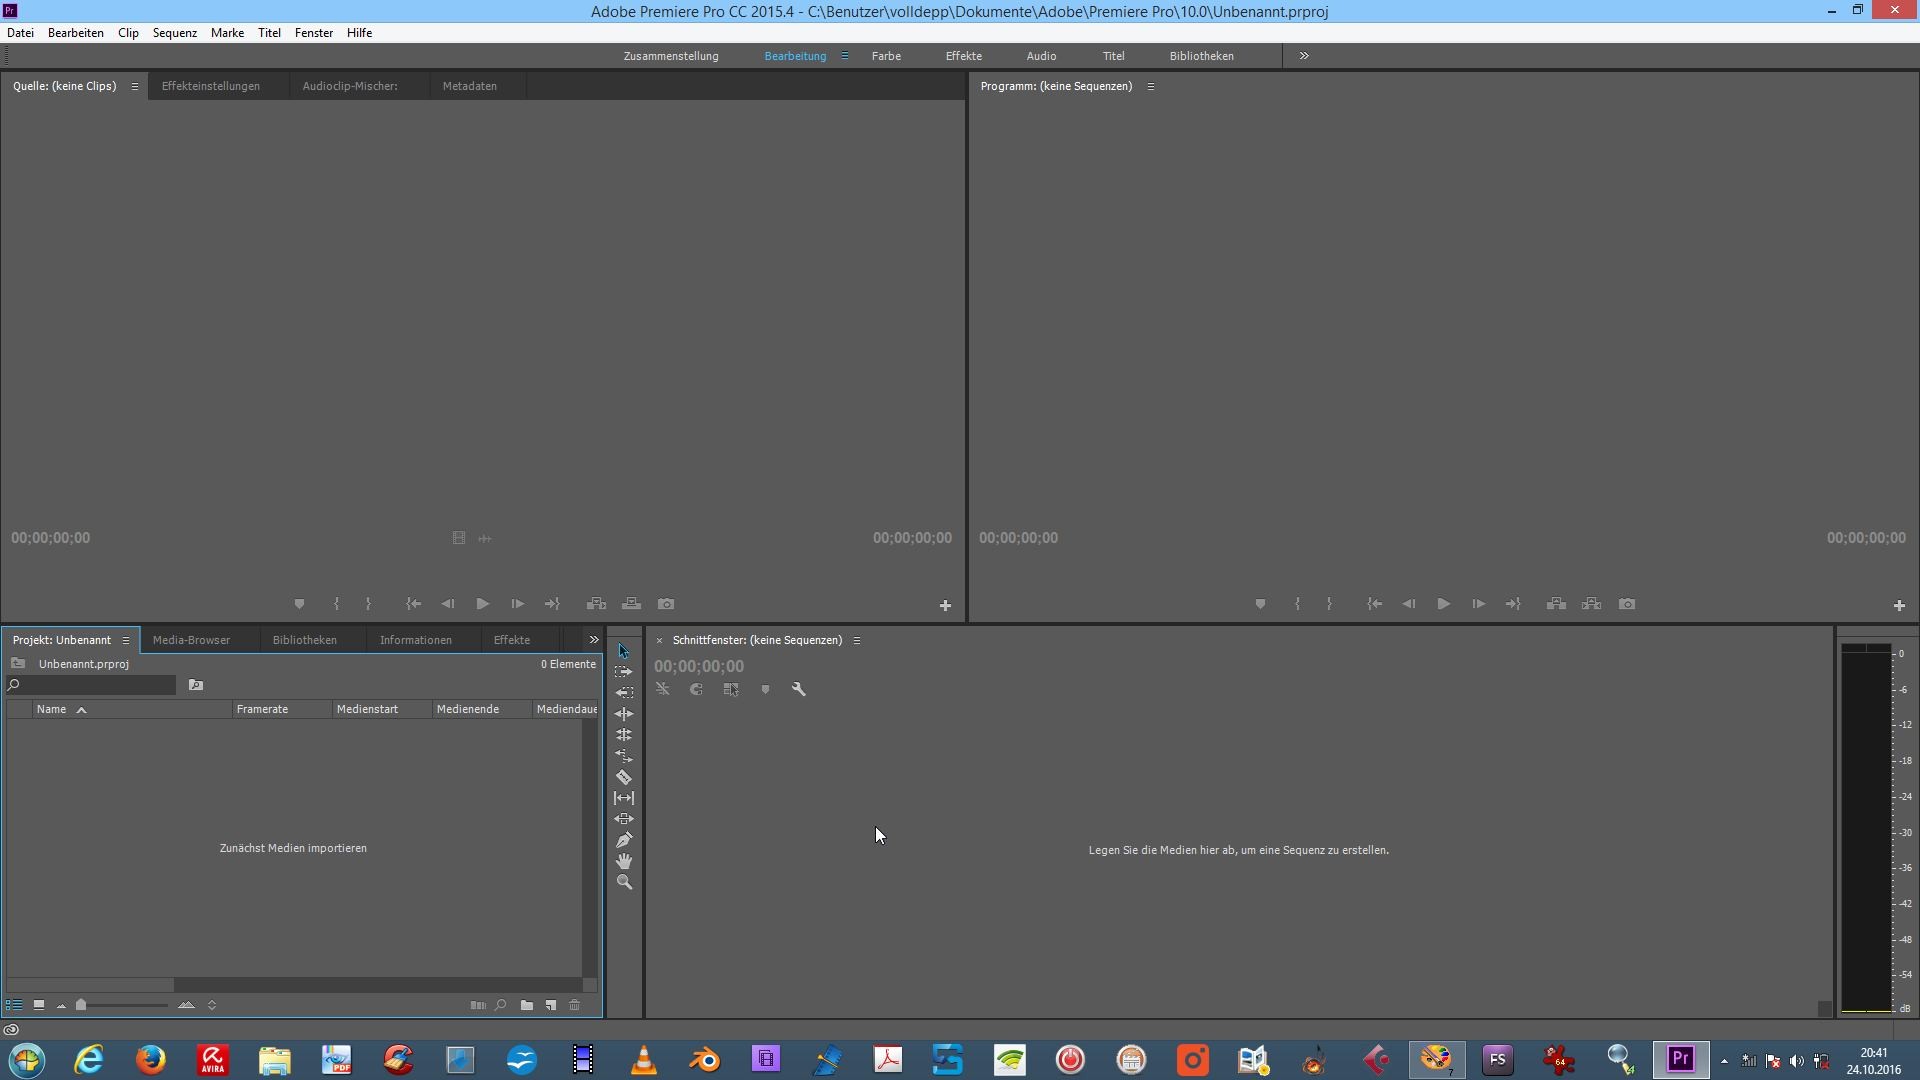The height and width of the screenshot is (1080, 1920).
Task: Create new bin in Project panel
Action: tap(527, 1005)
